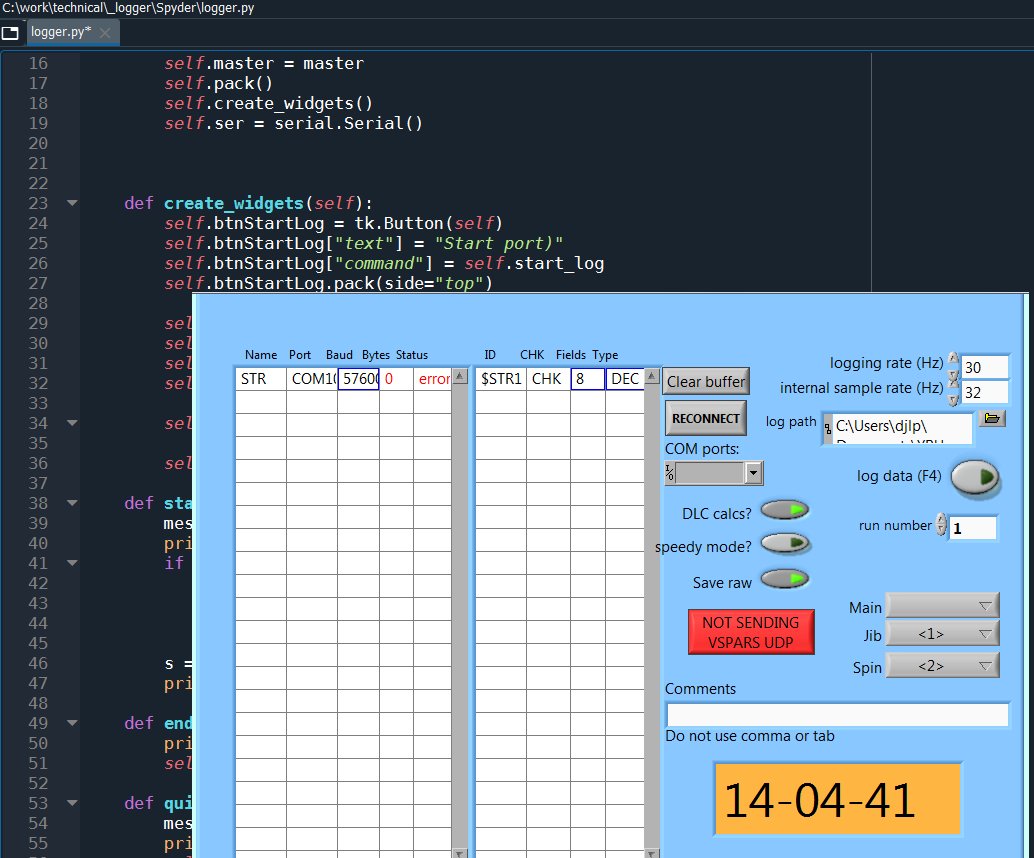The height and width of the screenshot is (858, 1034).
Task: Select the COM1 port cell
Action: pyautogui.click(x=312, y=379)
